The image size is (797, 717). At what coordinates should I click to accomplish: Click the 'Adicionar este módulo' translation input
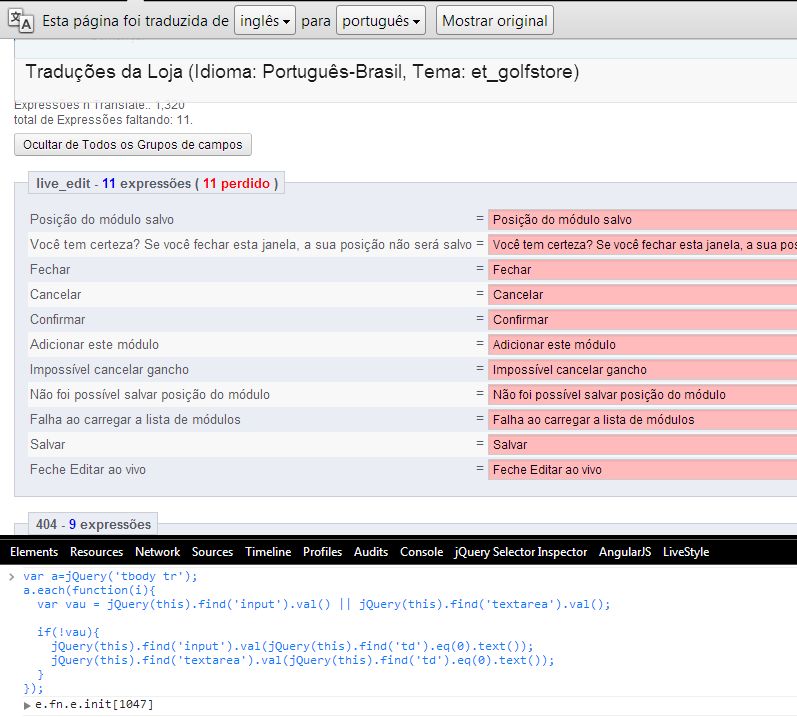tap(642, 345)
